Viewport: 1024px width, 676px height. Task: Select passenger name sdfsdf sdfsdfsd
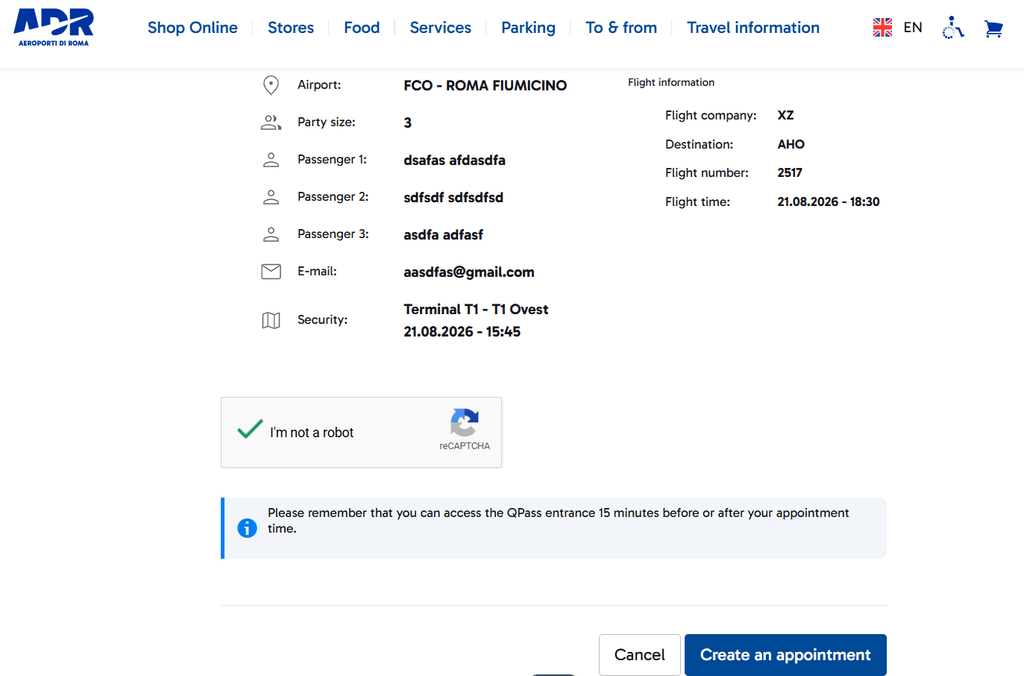[x=453, y=197]
